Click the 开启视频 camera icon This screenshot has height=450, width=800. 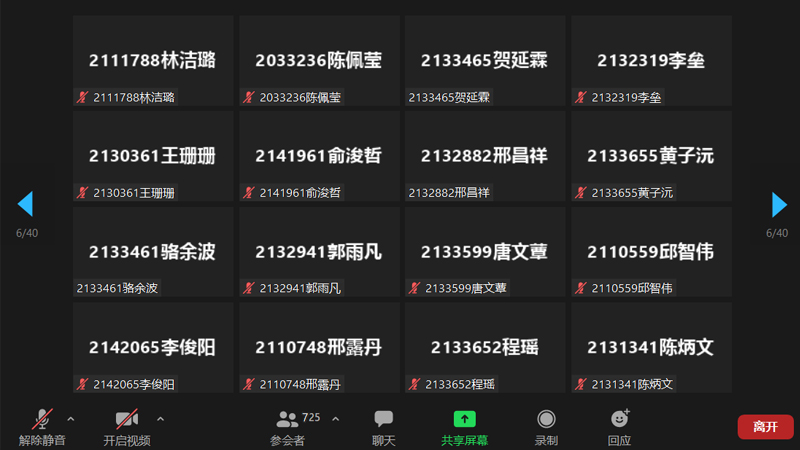[x=127, y=419]
